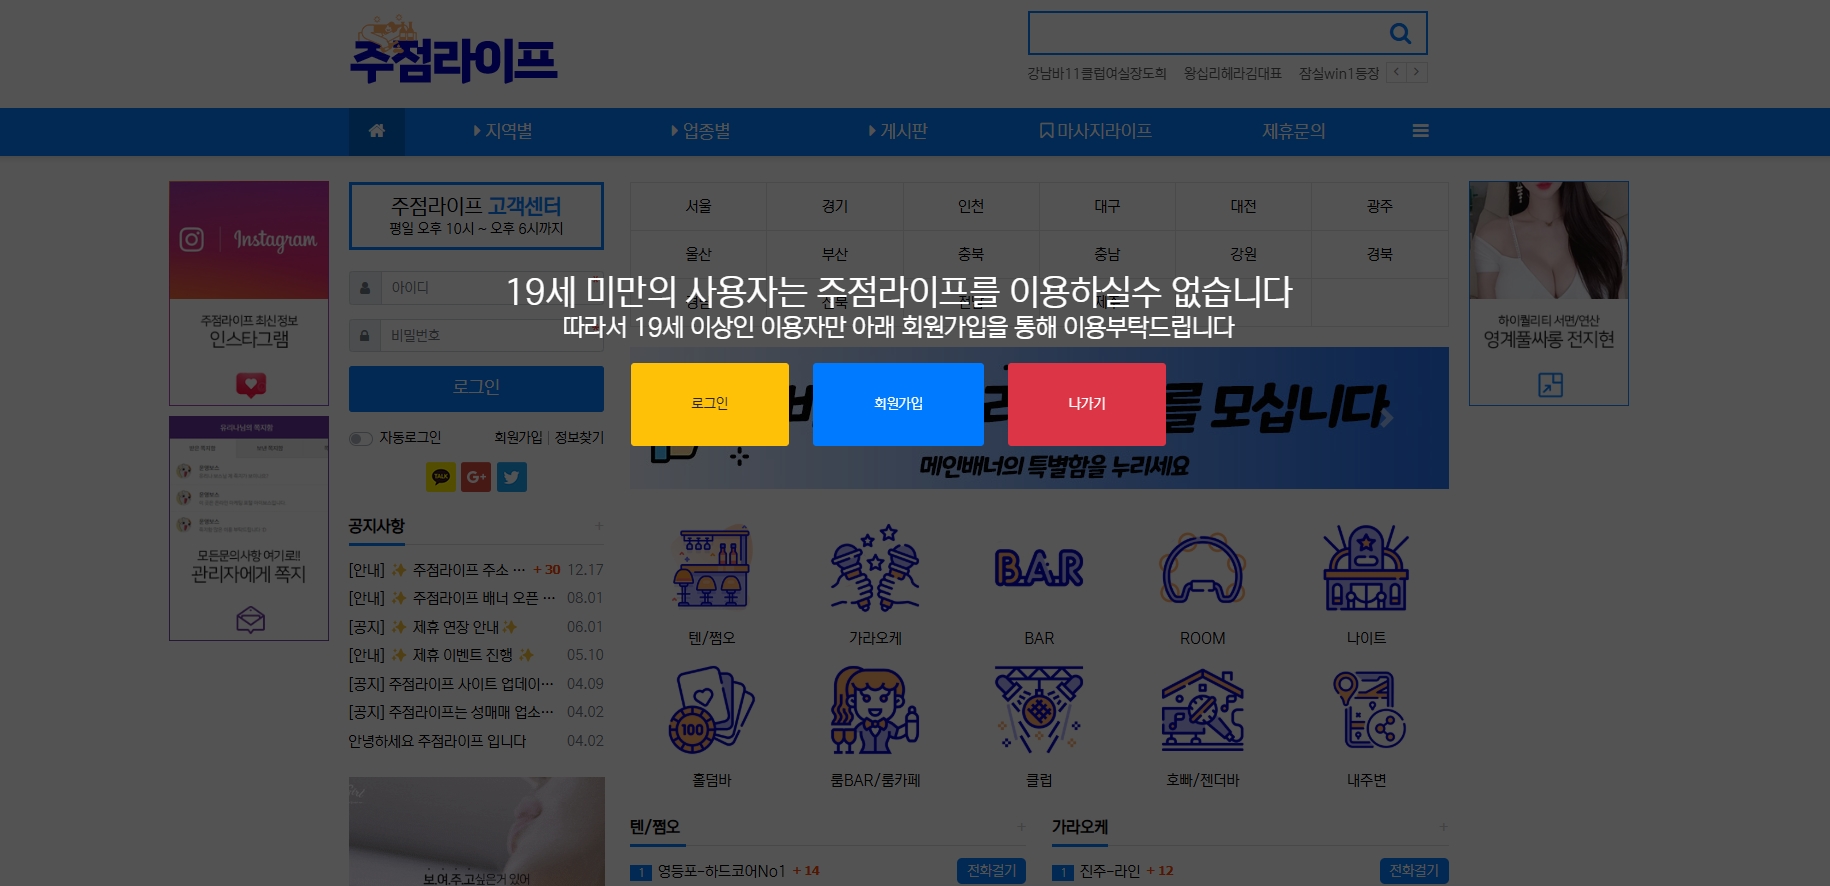Open the 나이트 category icon
This screenshot has width=1830, height=886.
[1366, 567]
